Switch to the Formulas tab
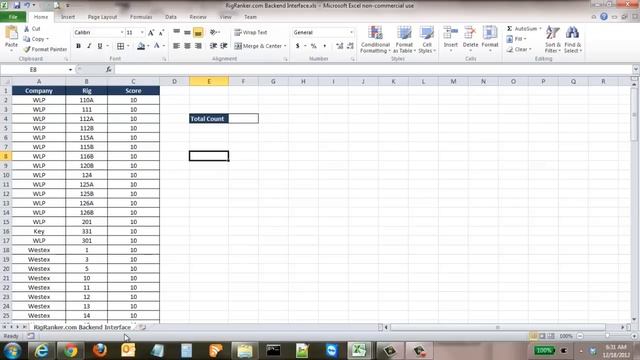The height and width of the screenshot is (360, 640). point(141,17)
